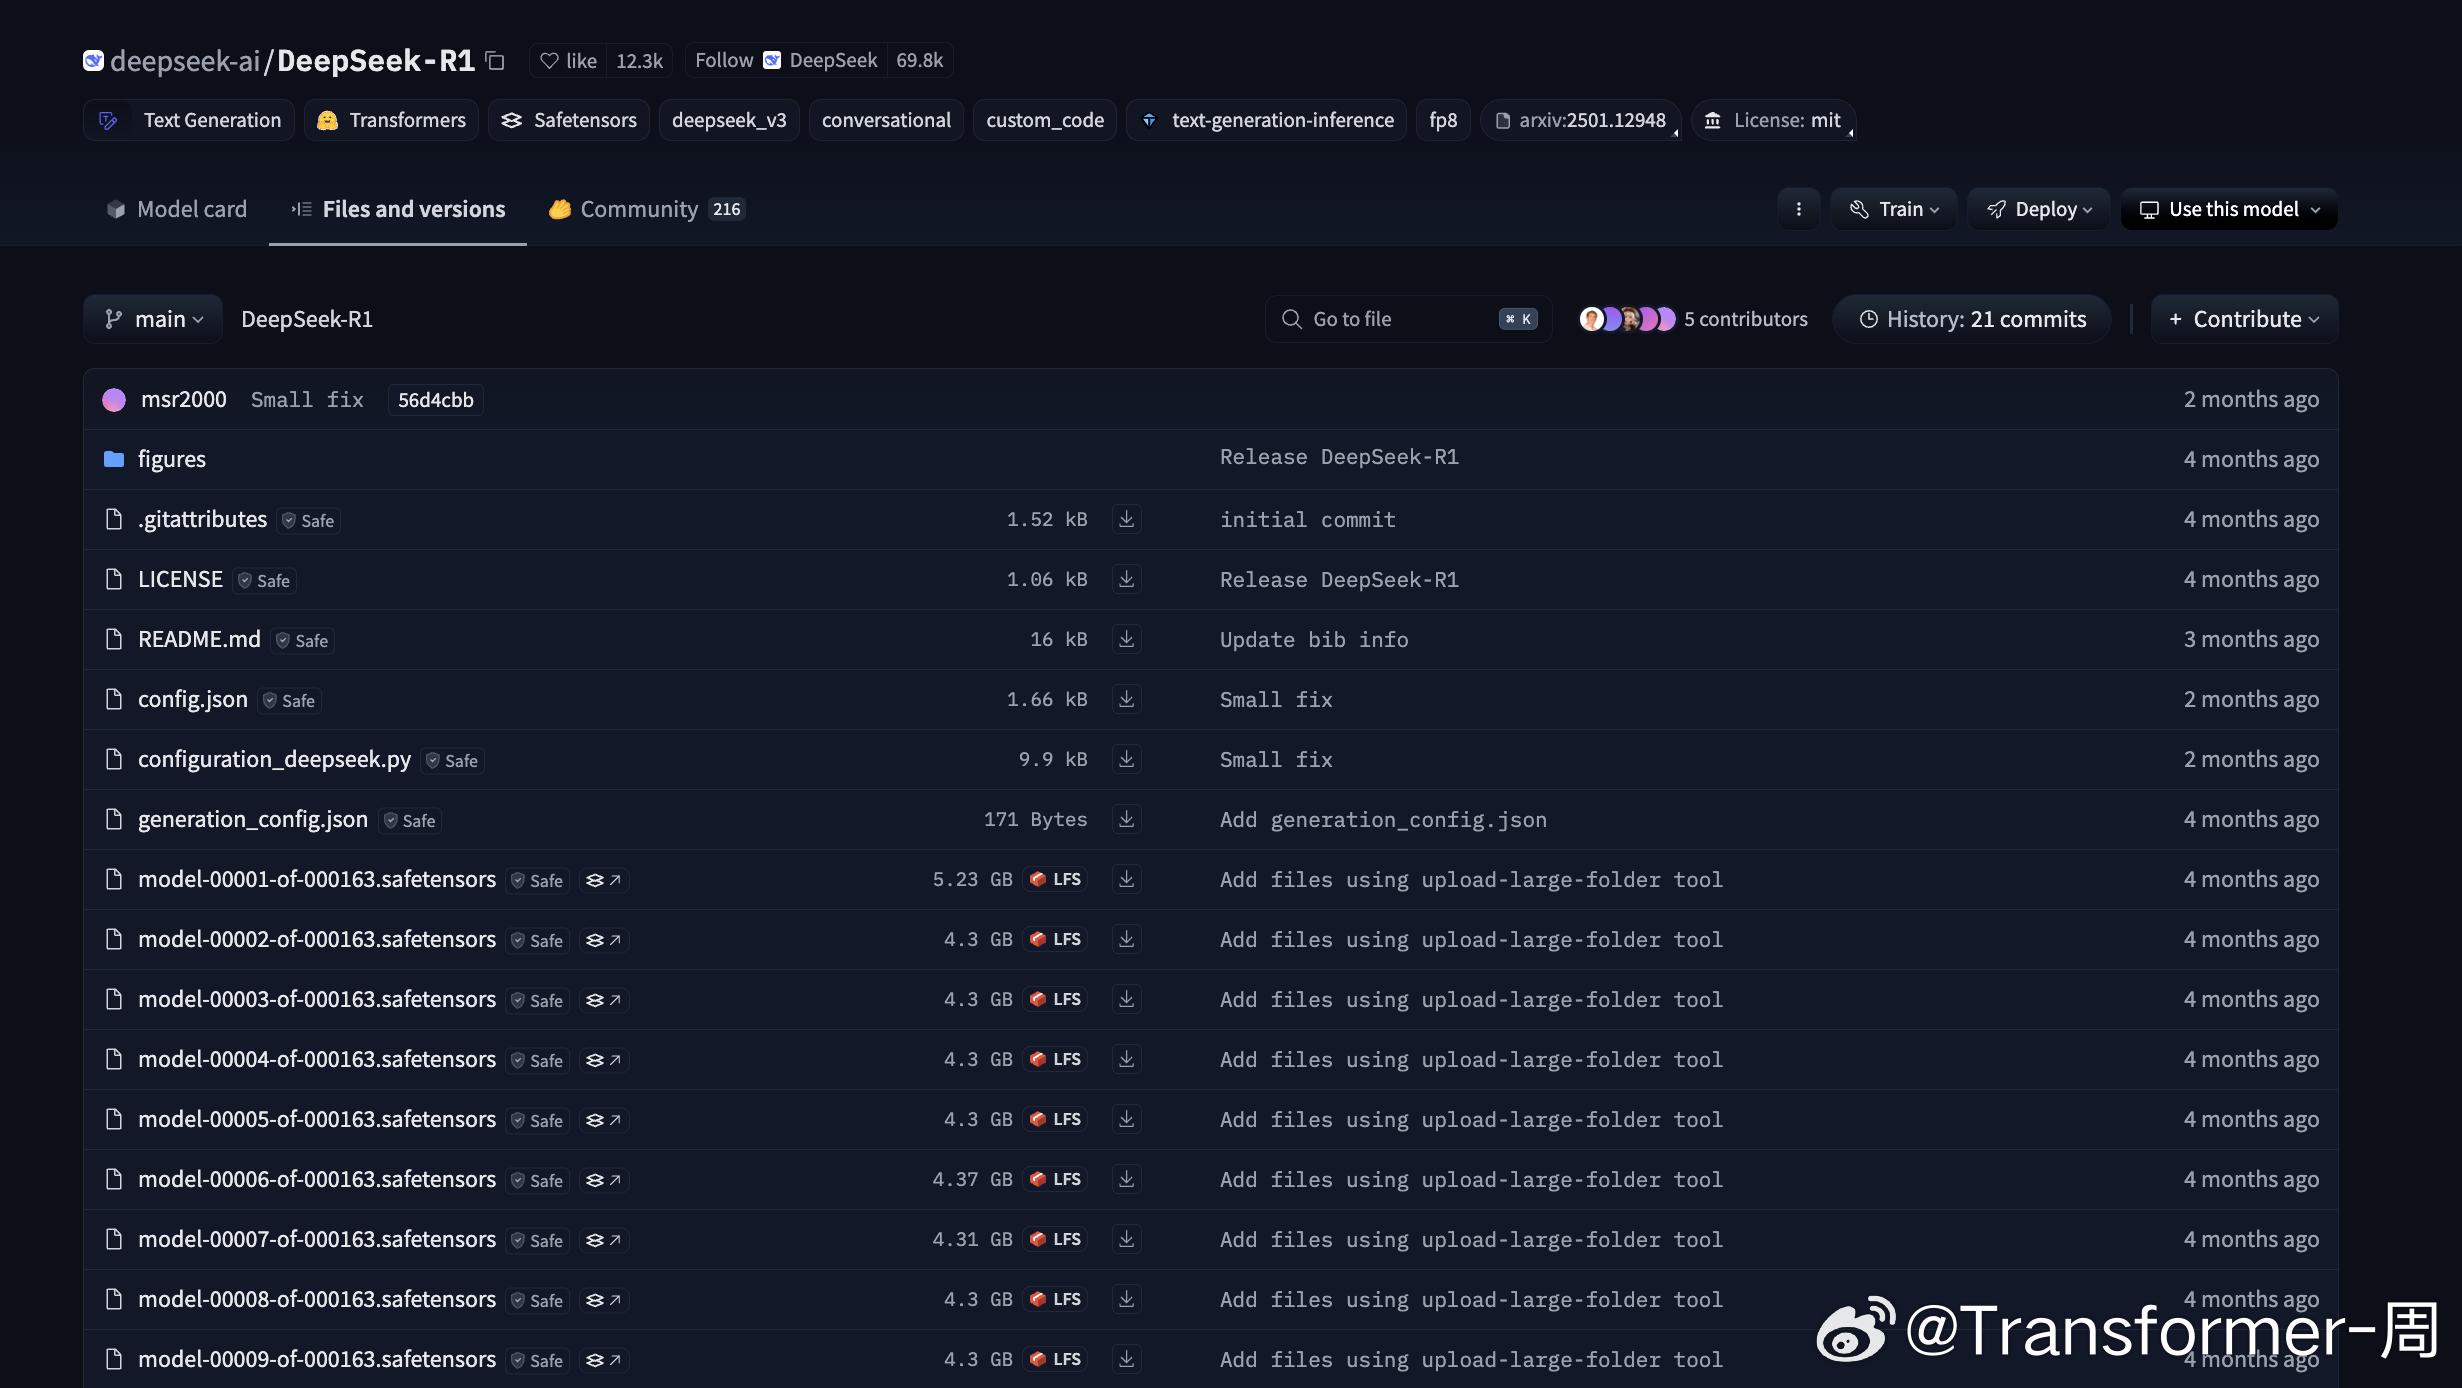
Task: Download model-00008-of-000163.safetensors
Action: pyautogui.click(x=1126, y=1299)
